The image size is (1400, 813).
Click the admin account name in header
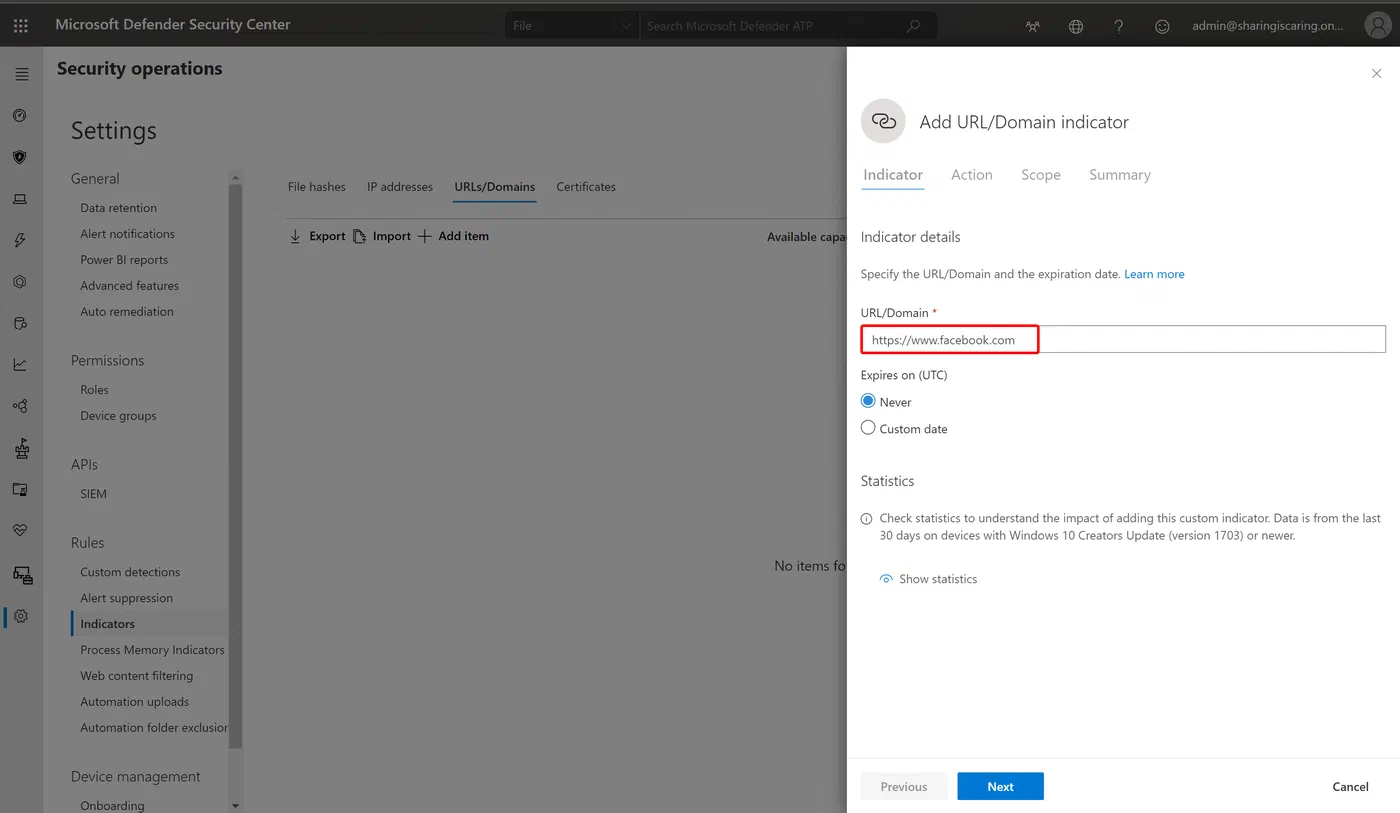(x=1268, y=26)
